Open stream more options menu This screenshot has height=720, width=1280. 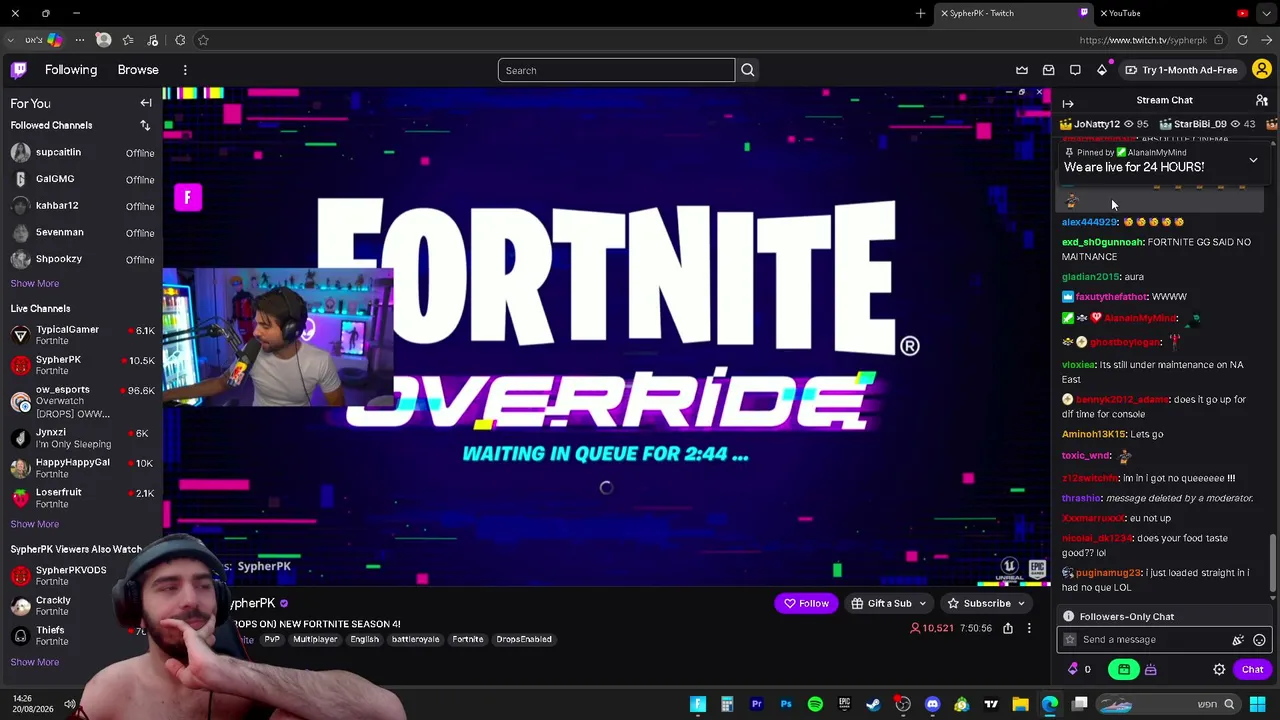tap(1029, 628)
